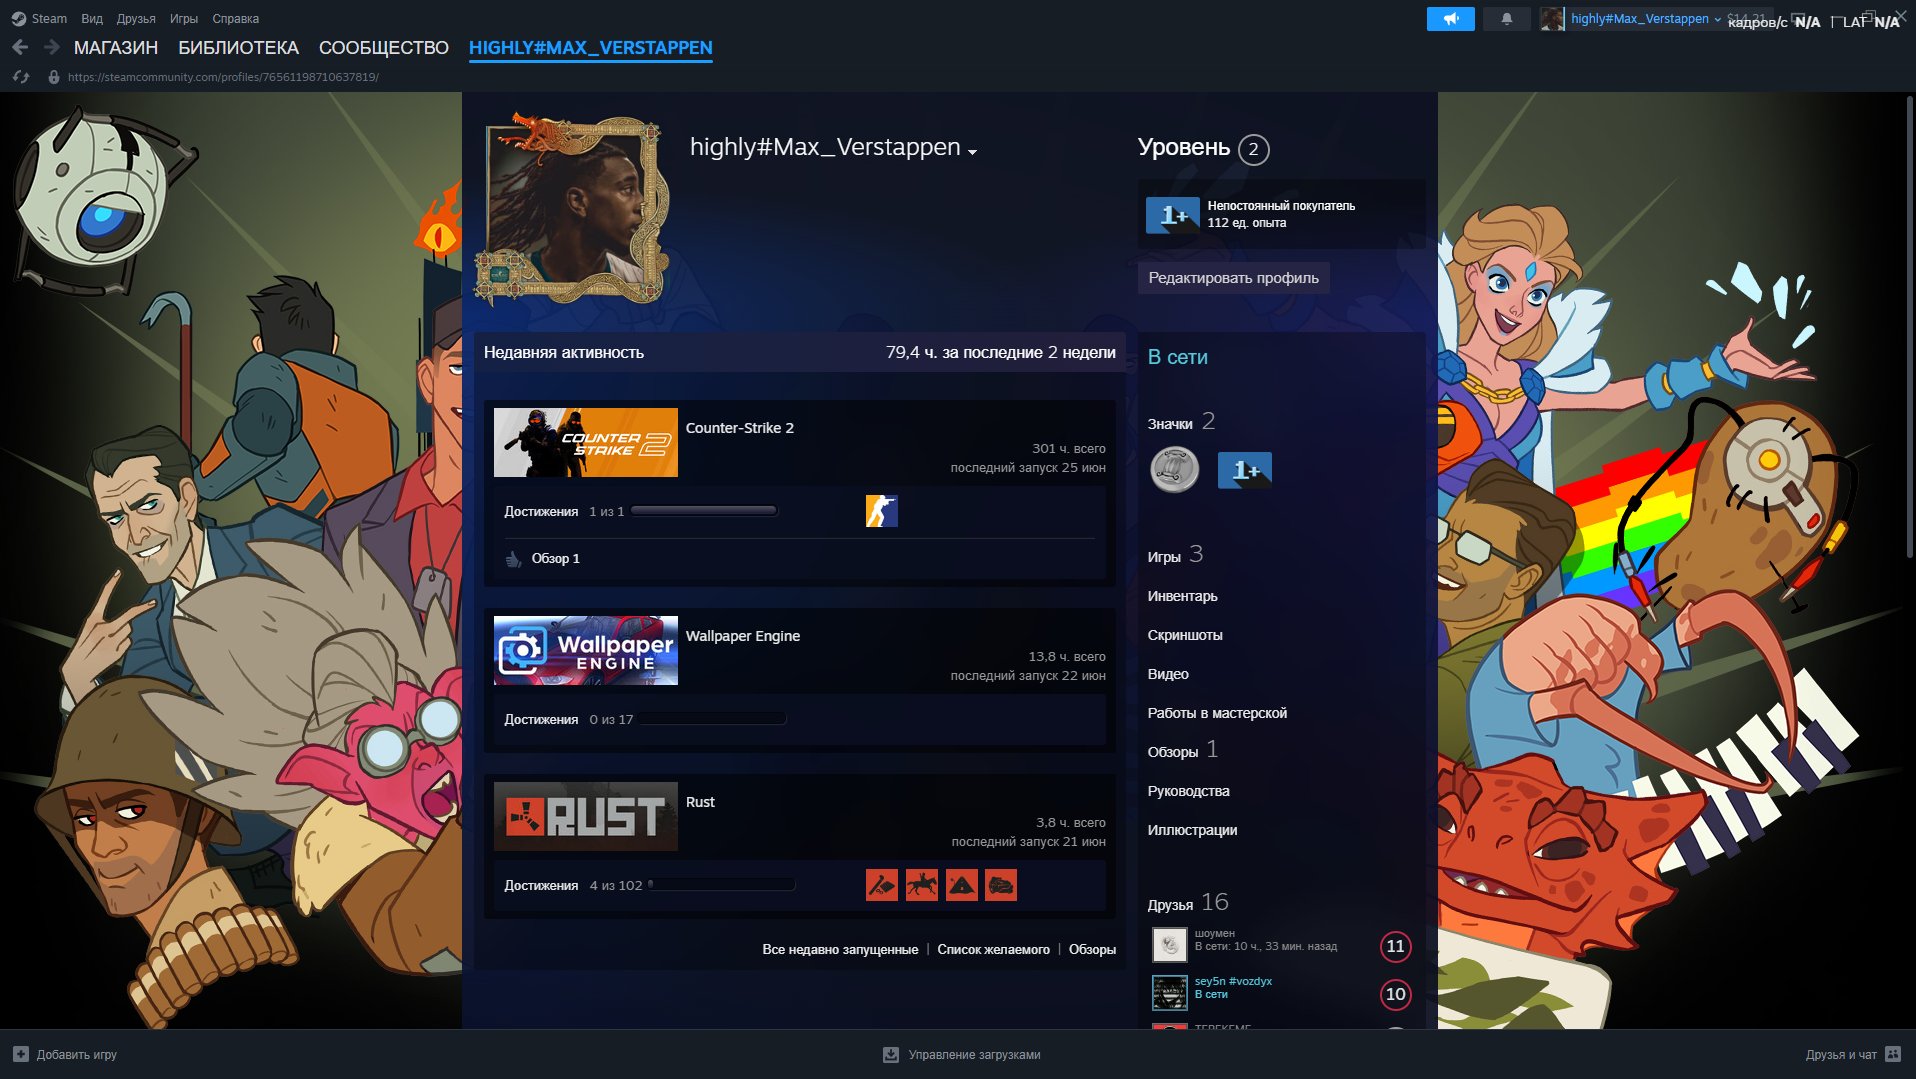
Task: Open the blue 1+ badge under Значки
Action: 1244,470
